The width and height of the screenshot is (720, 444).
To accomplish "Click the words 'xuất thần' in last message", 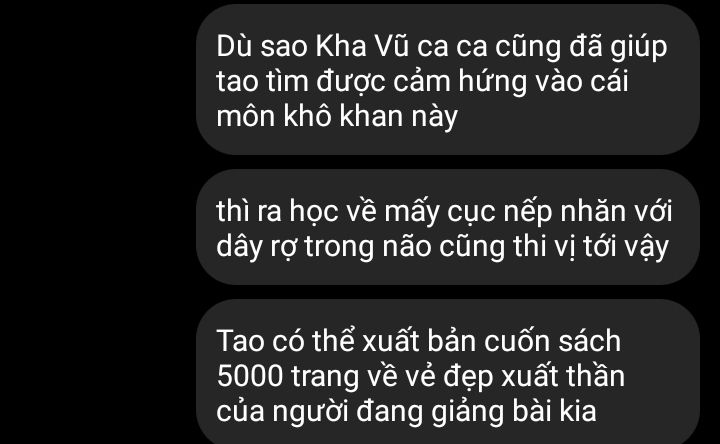I will [x=562, y=377].
